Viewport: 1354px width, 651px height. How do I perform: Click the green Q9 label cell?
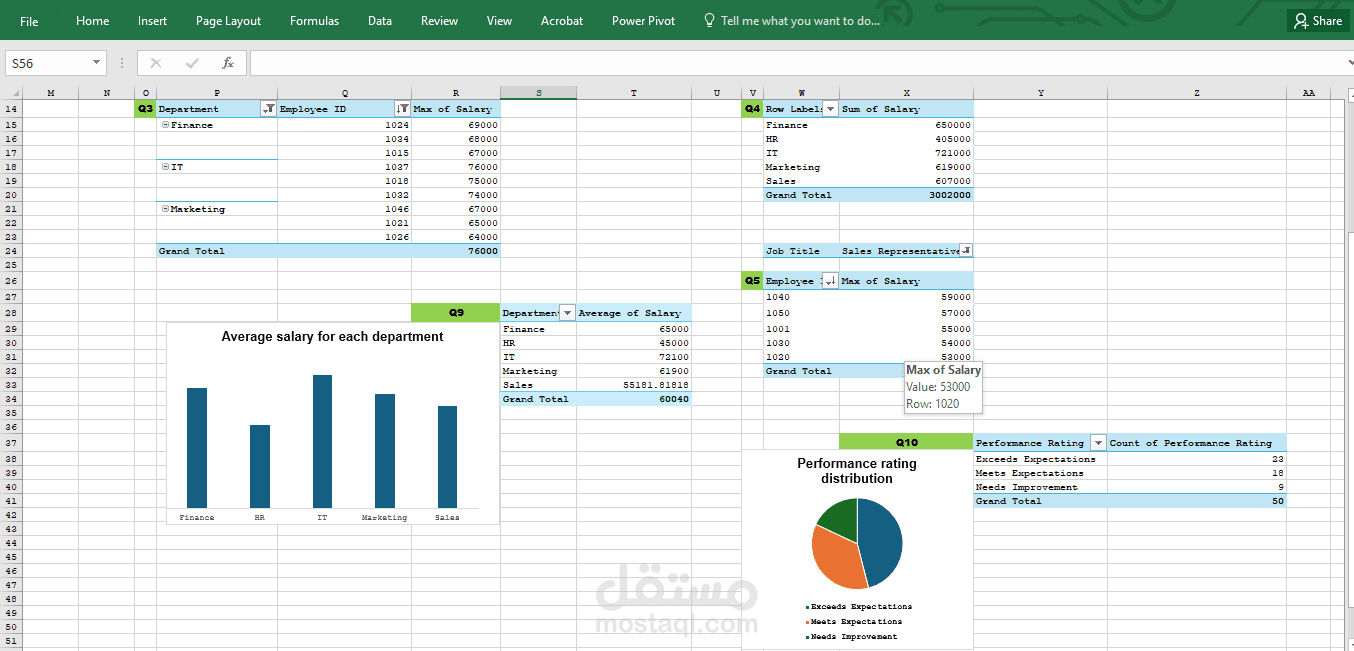pyautogui.click(x=456, y=313)
